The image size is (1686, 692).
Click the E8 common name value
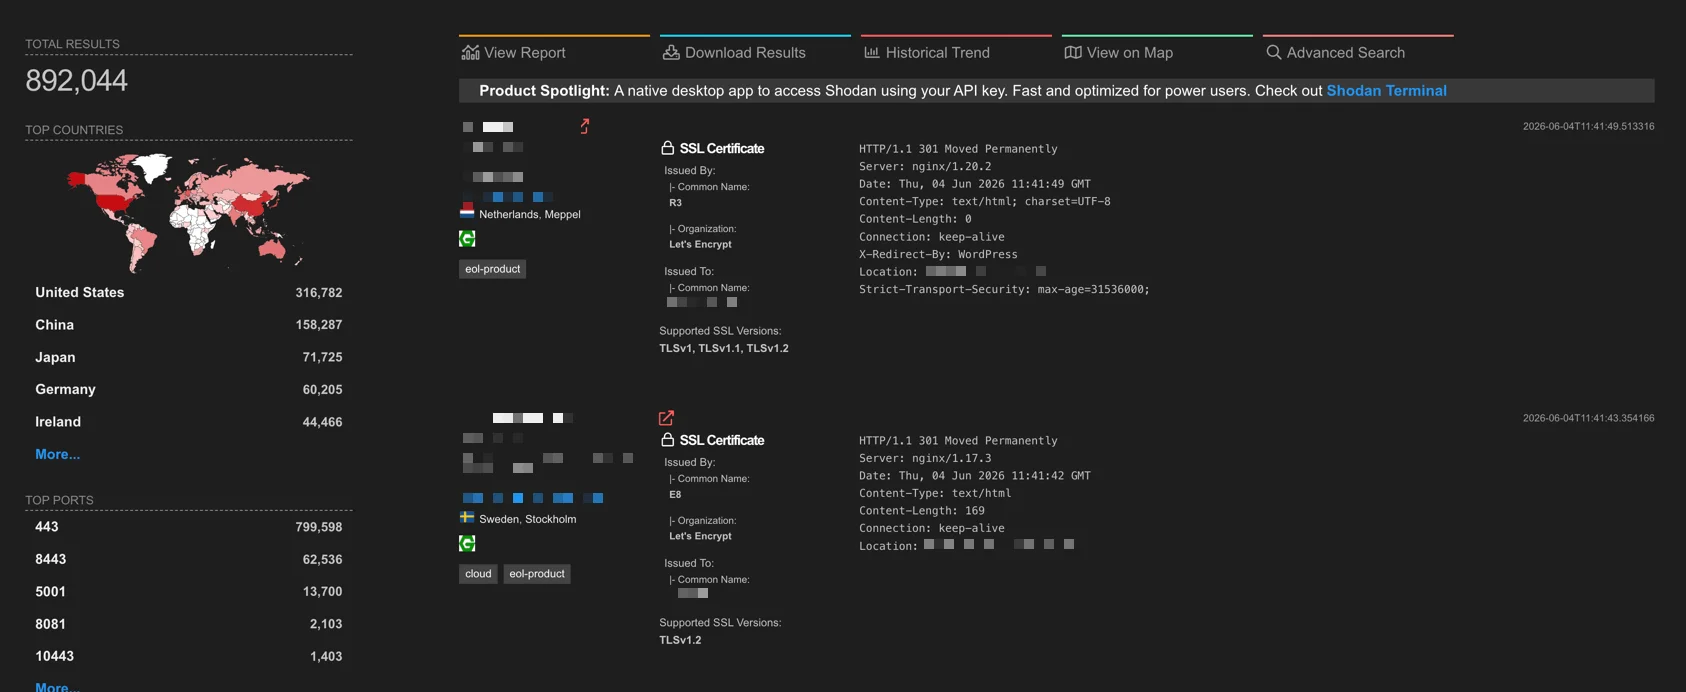[676, 495]
